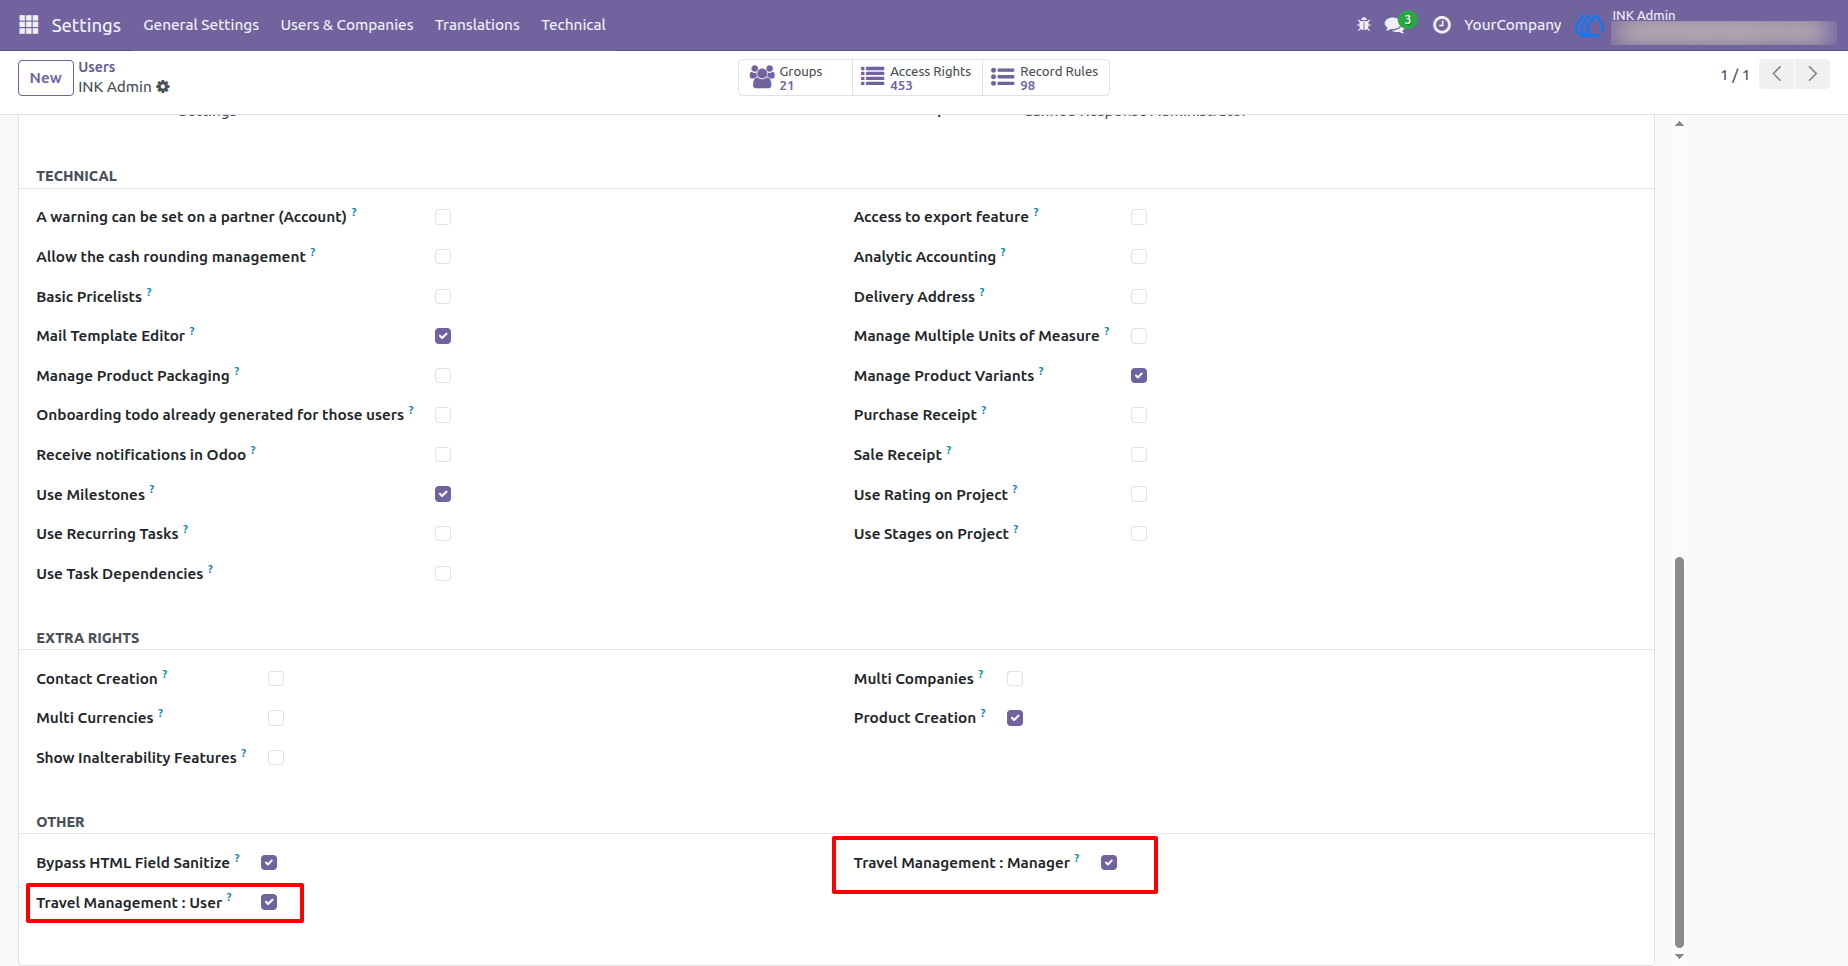This screenshot has width=1848, height=966.
Task: Toggle the Travel Management Manager checkbox
Action: pos(1109,863)
